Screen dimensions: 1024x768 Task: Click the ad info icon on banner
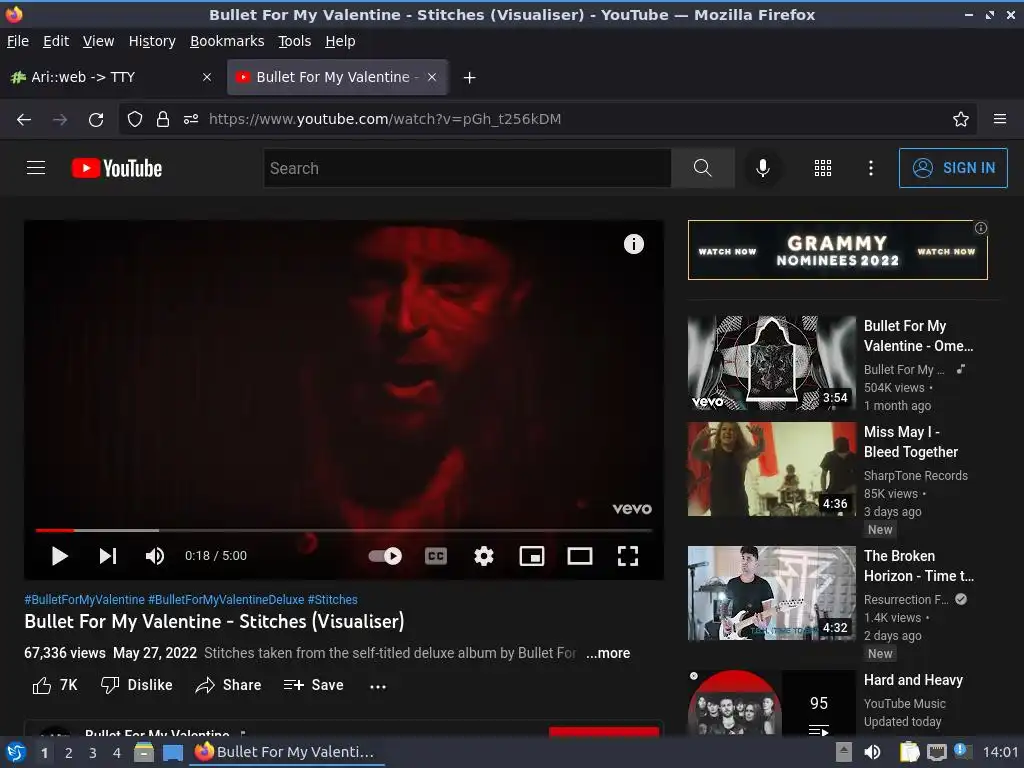[981, 228]
